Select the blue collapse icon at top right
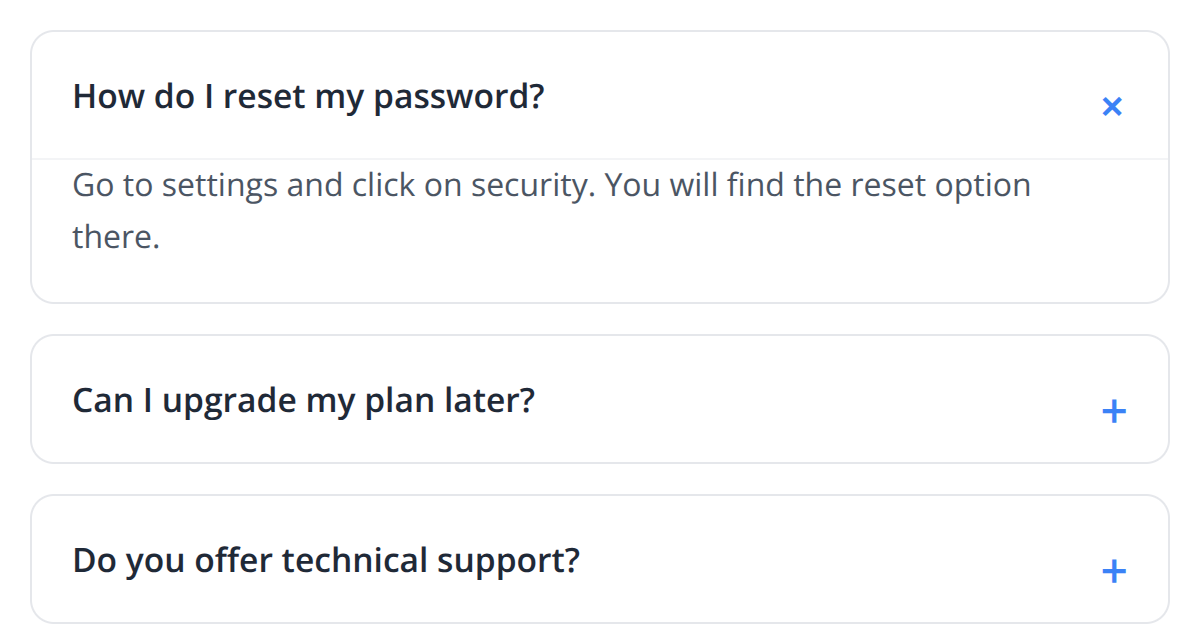The width and height of the screenshot is (1200, 630). pyautogui.click(x=1112, y=105)
